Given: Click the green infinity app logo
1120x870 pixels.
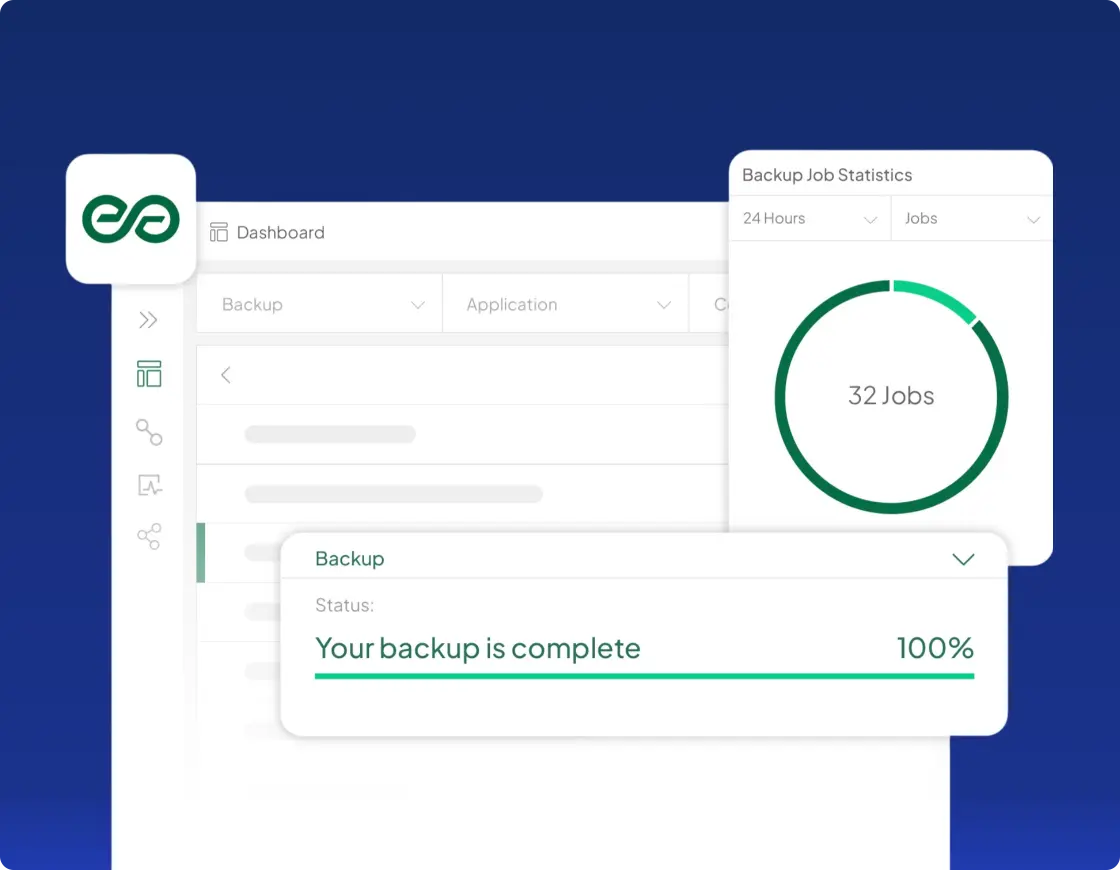Looking at the screenshot, I should pyautogui.click(x=131, y=219).
